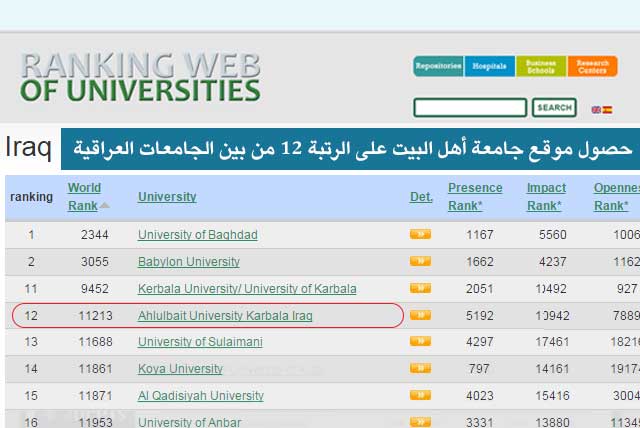Image resolution: width=640 pixels, height=428 pixels.
Task: Open details icon for University of Baghdad
Action: (x=420, y=234)
